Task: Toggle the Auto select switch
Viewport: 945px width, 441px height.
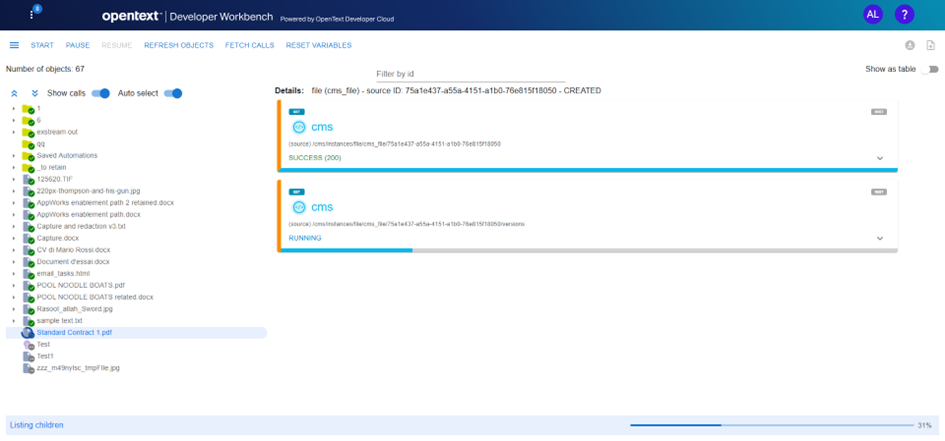Action: 173,93
